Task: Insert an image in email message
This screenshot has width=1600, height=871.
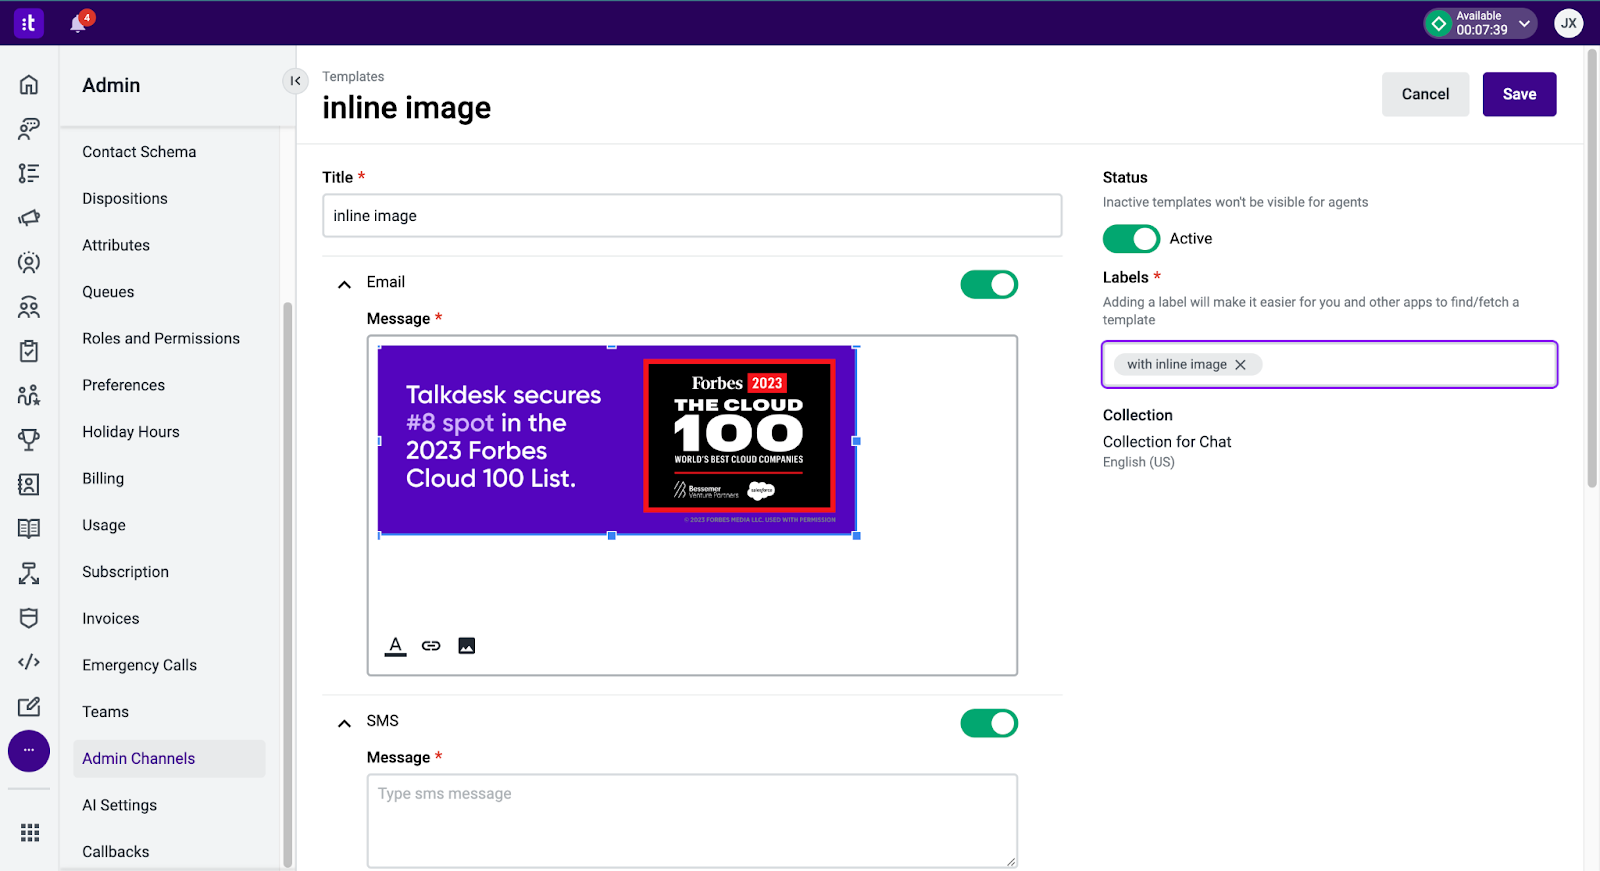Action: click(467, 646)
